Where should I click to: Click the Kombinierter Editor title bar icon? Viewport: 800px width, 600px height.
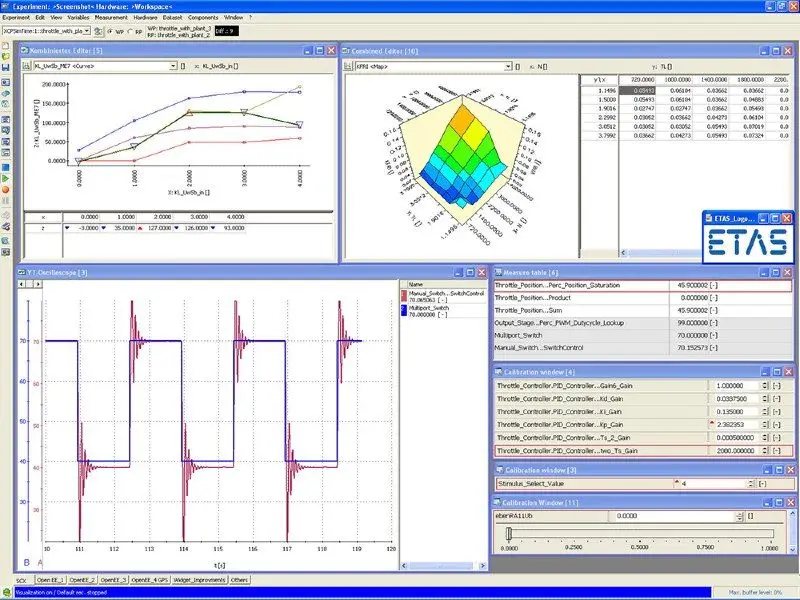point(27,48)
